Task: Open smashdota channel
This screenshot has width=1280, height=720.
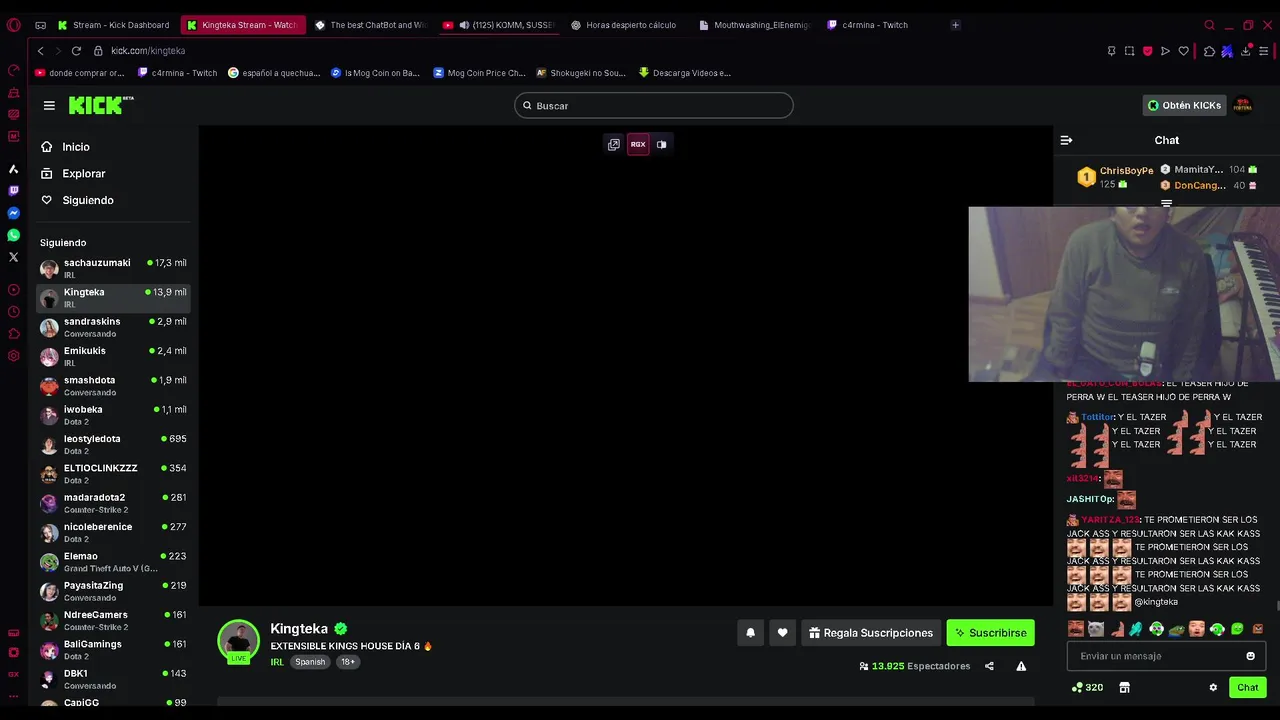Action: pyautogui.click(x=113, y=385)
